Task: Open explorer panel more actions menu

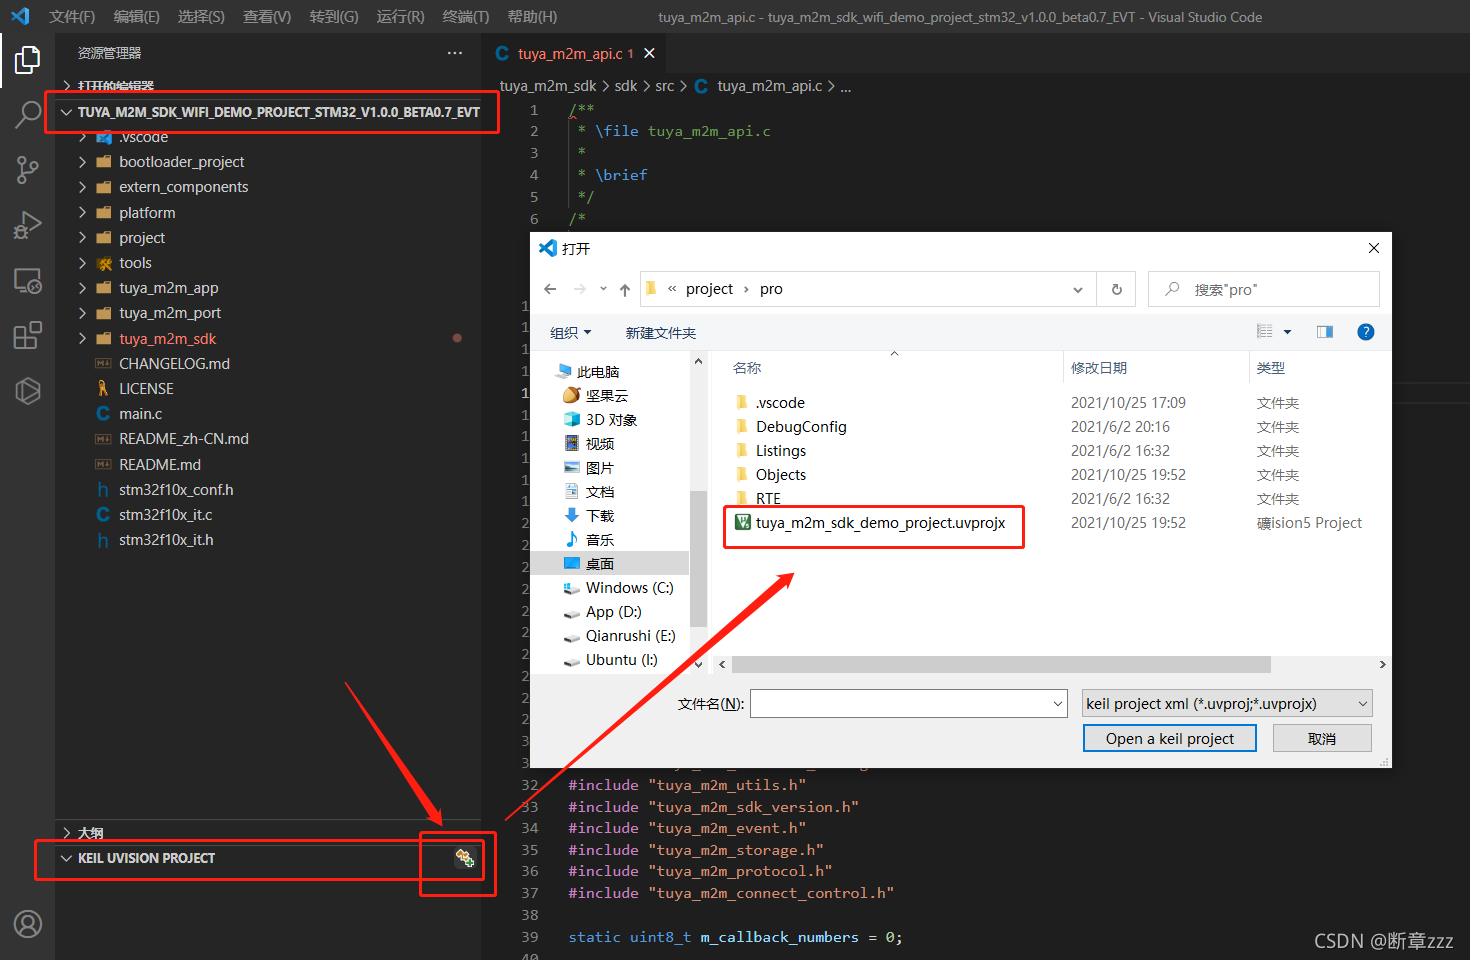Action: pos(455,53)
